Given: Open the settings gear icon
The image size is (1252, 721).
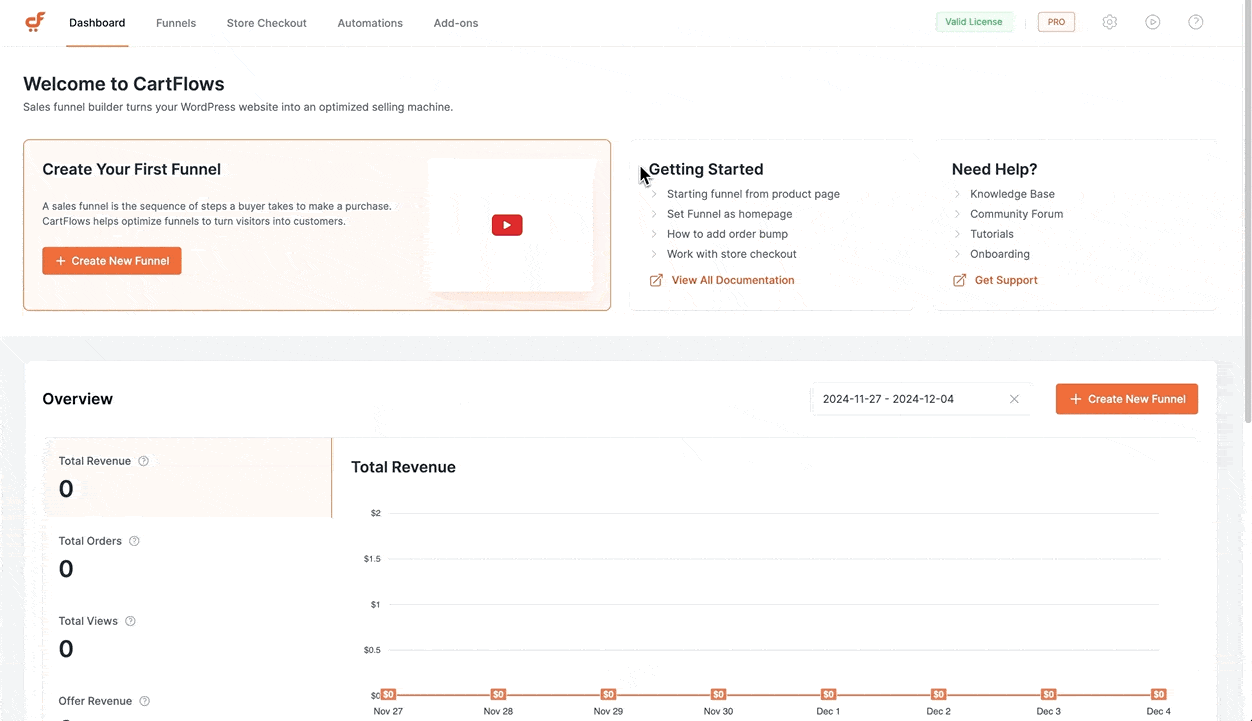Looking at the screenshot, I should [x=1109, y=22].
